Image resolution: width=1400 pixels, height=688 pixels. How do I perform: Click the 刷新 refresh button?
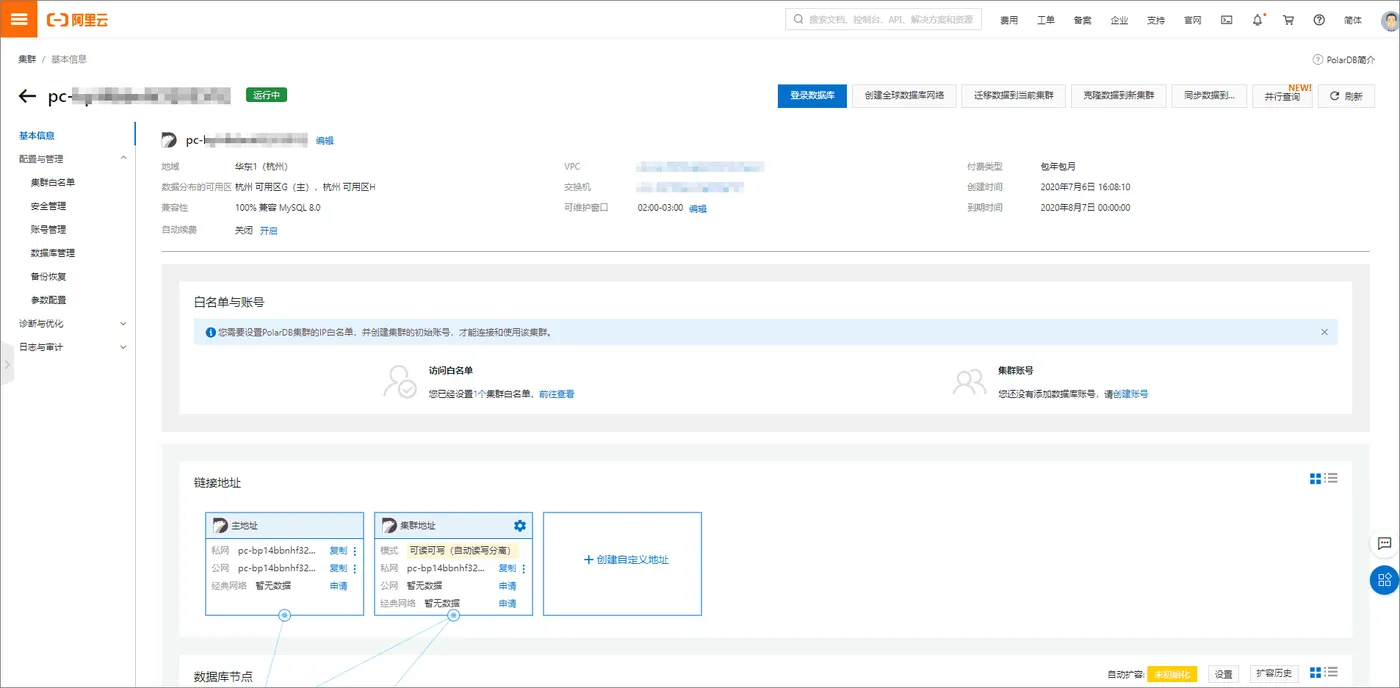click(1346, 96)
